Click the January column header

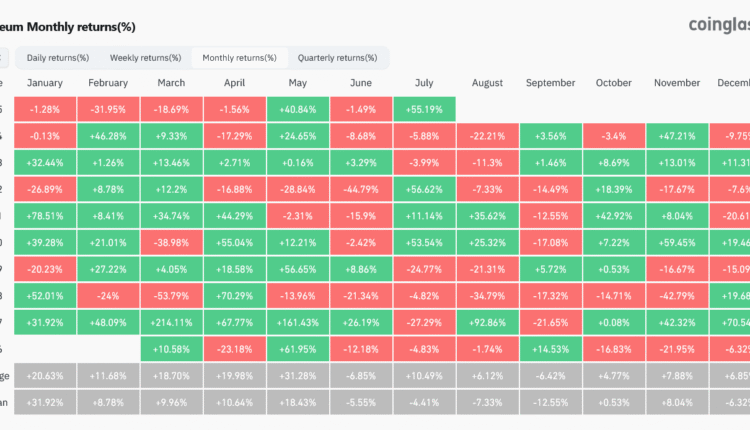click(x=45, y=83)
